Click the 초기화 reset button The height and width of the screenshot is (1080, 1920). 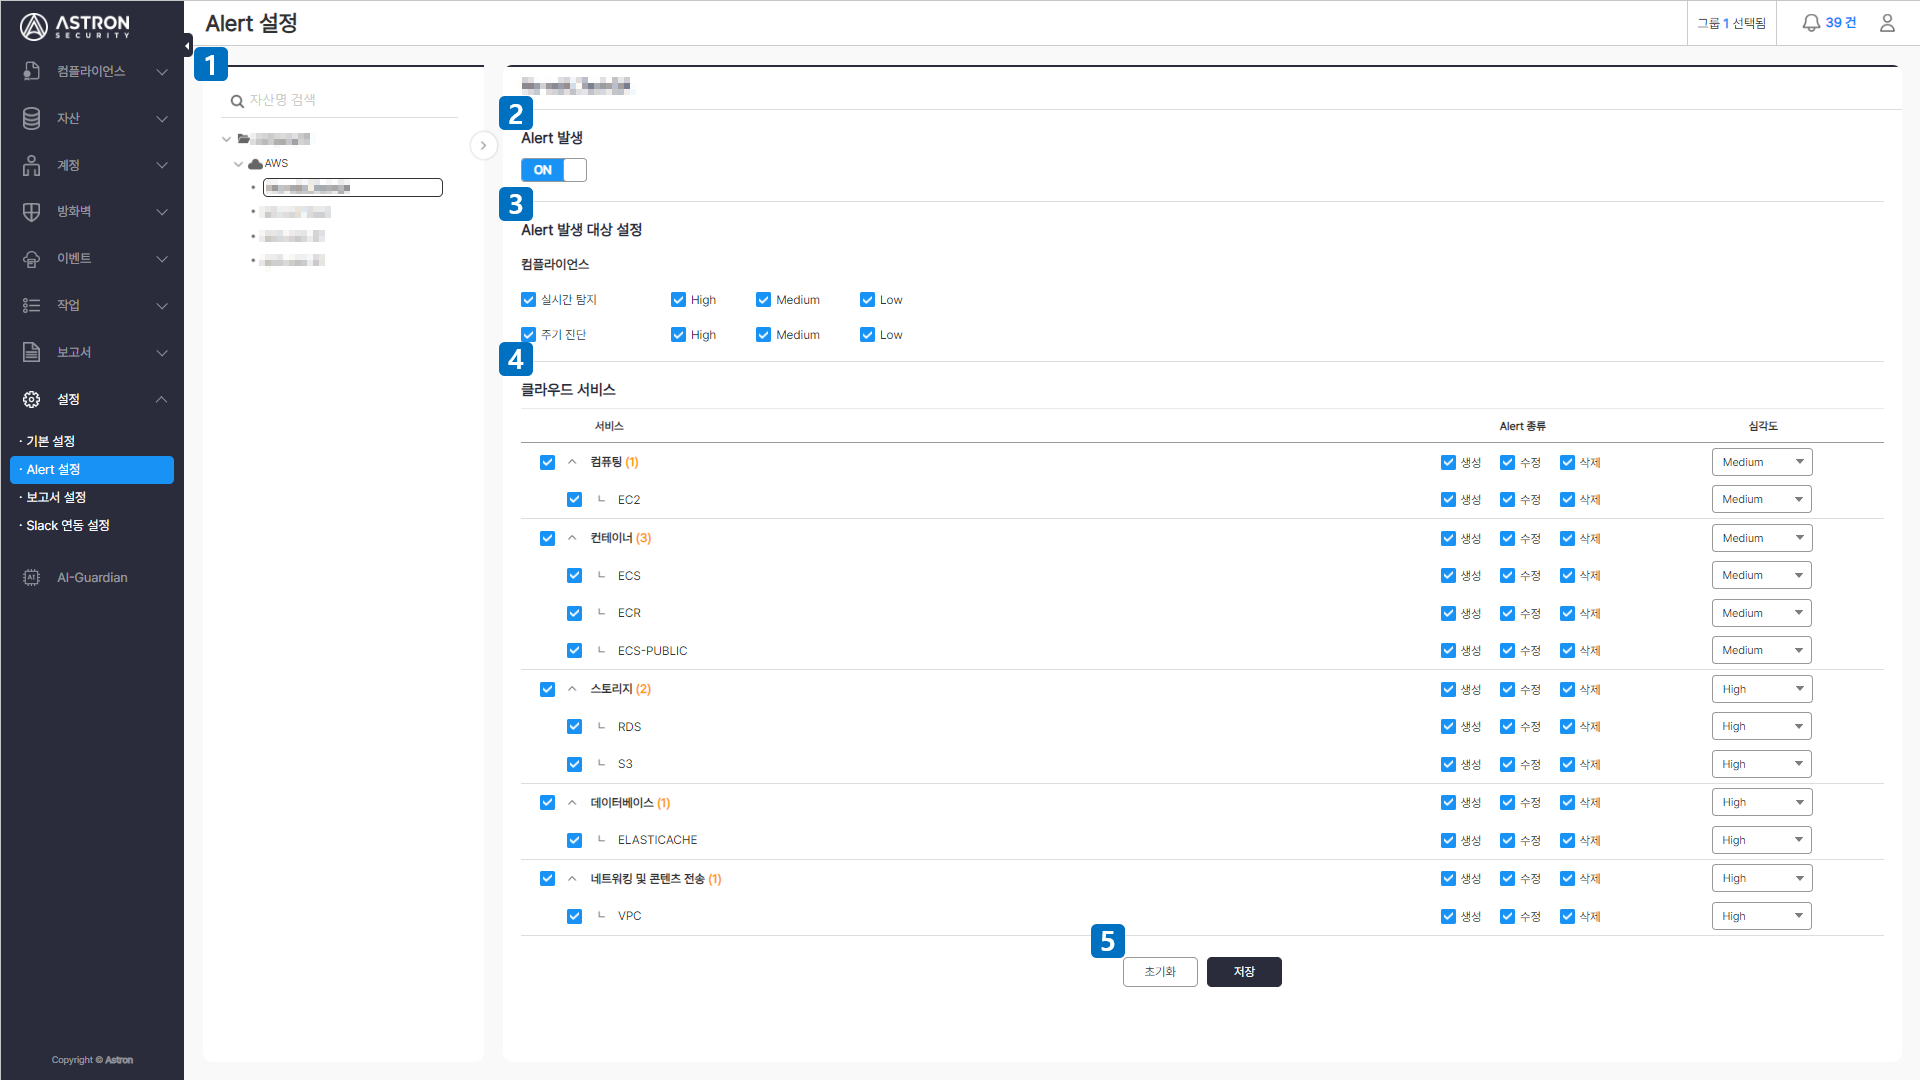tap(1160, 972)
